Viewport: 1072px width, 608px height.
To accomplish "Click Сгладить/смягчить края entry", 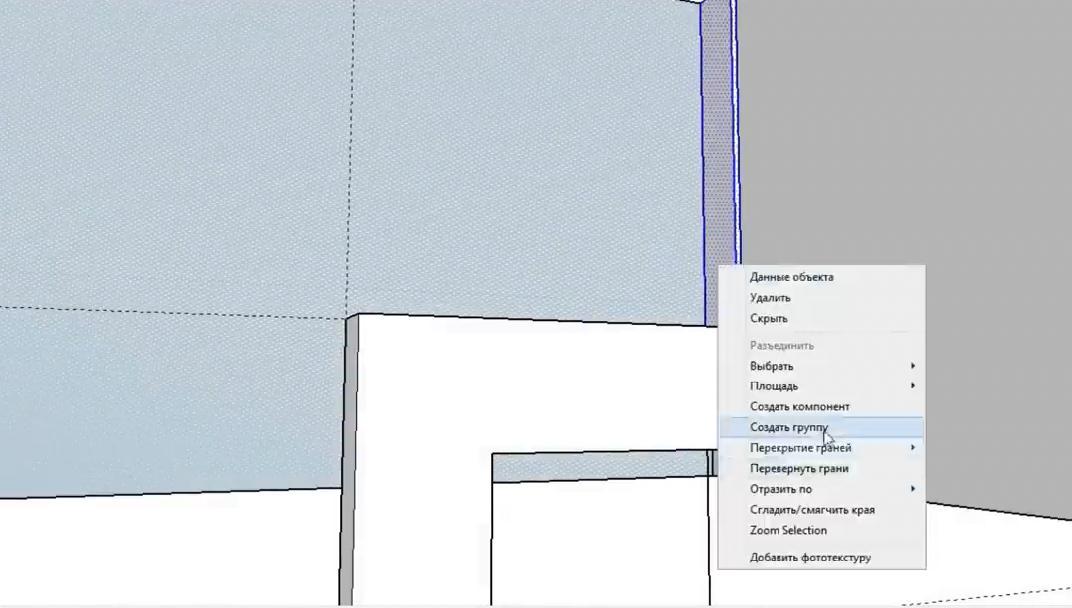I will click(812, 510).
